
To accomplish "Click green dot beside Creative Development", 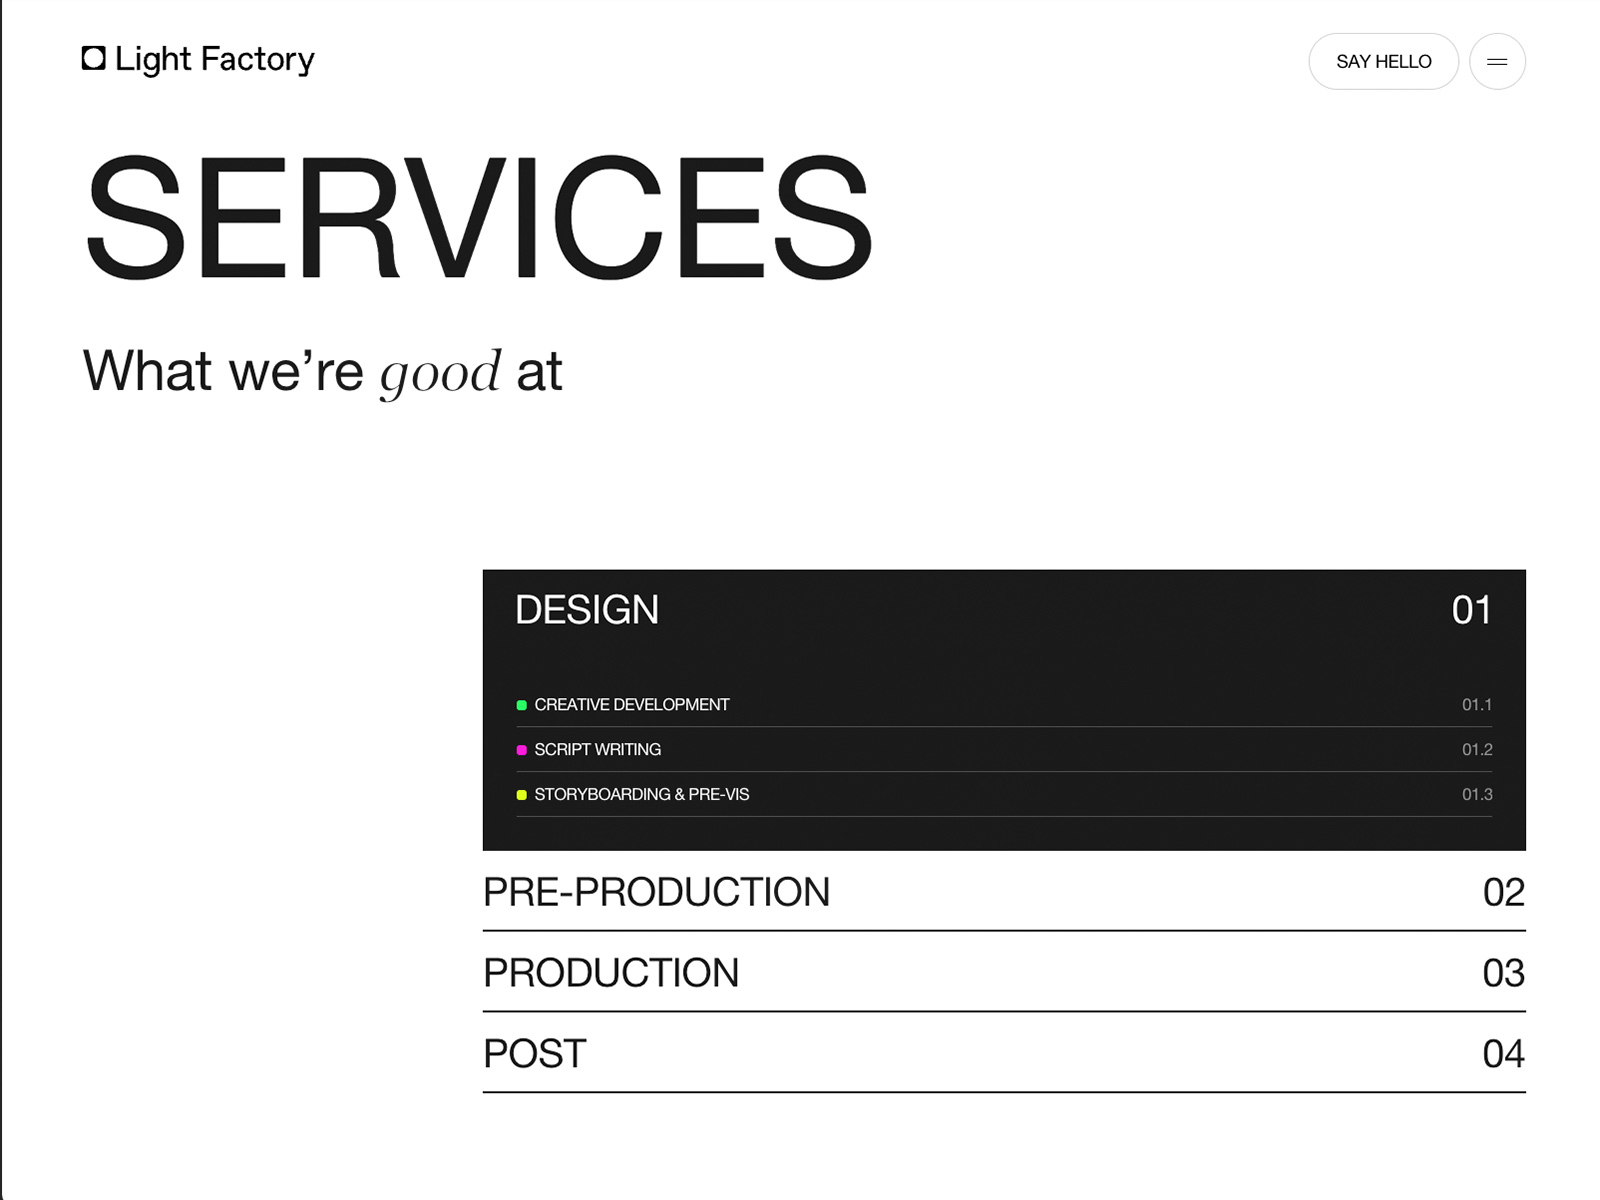I will (521, 705).
